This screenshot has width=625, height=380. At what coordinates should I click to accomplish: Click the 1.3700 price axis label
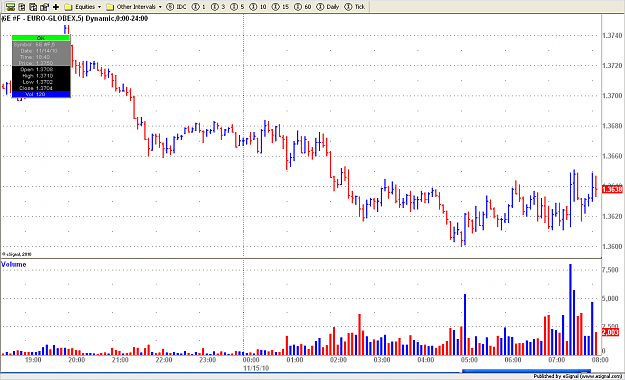(x=612, y=96)
